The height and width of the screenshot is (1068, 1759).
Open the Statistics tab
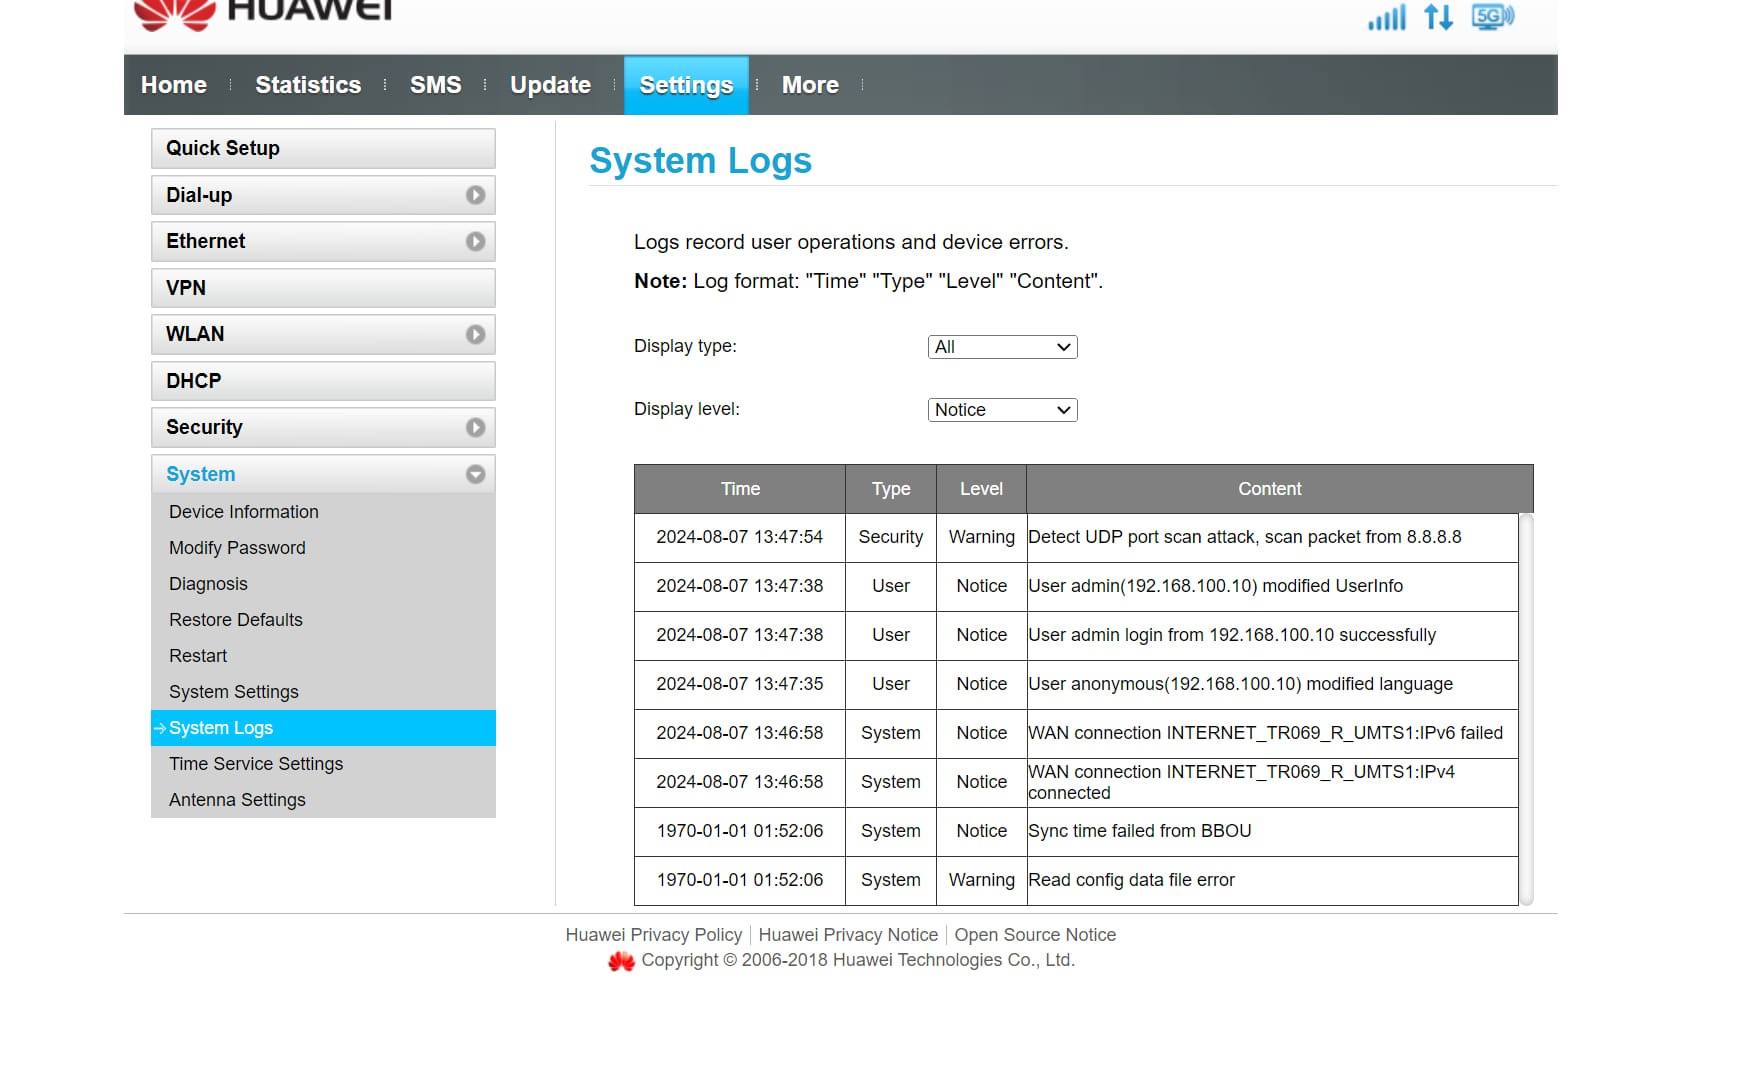(308, 85)
